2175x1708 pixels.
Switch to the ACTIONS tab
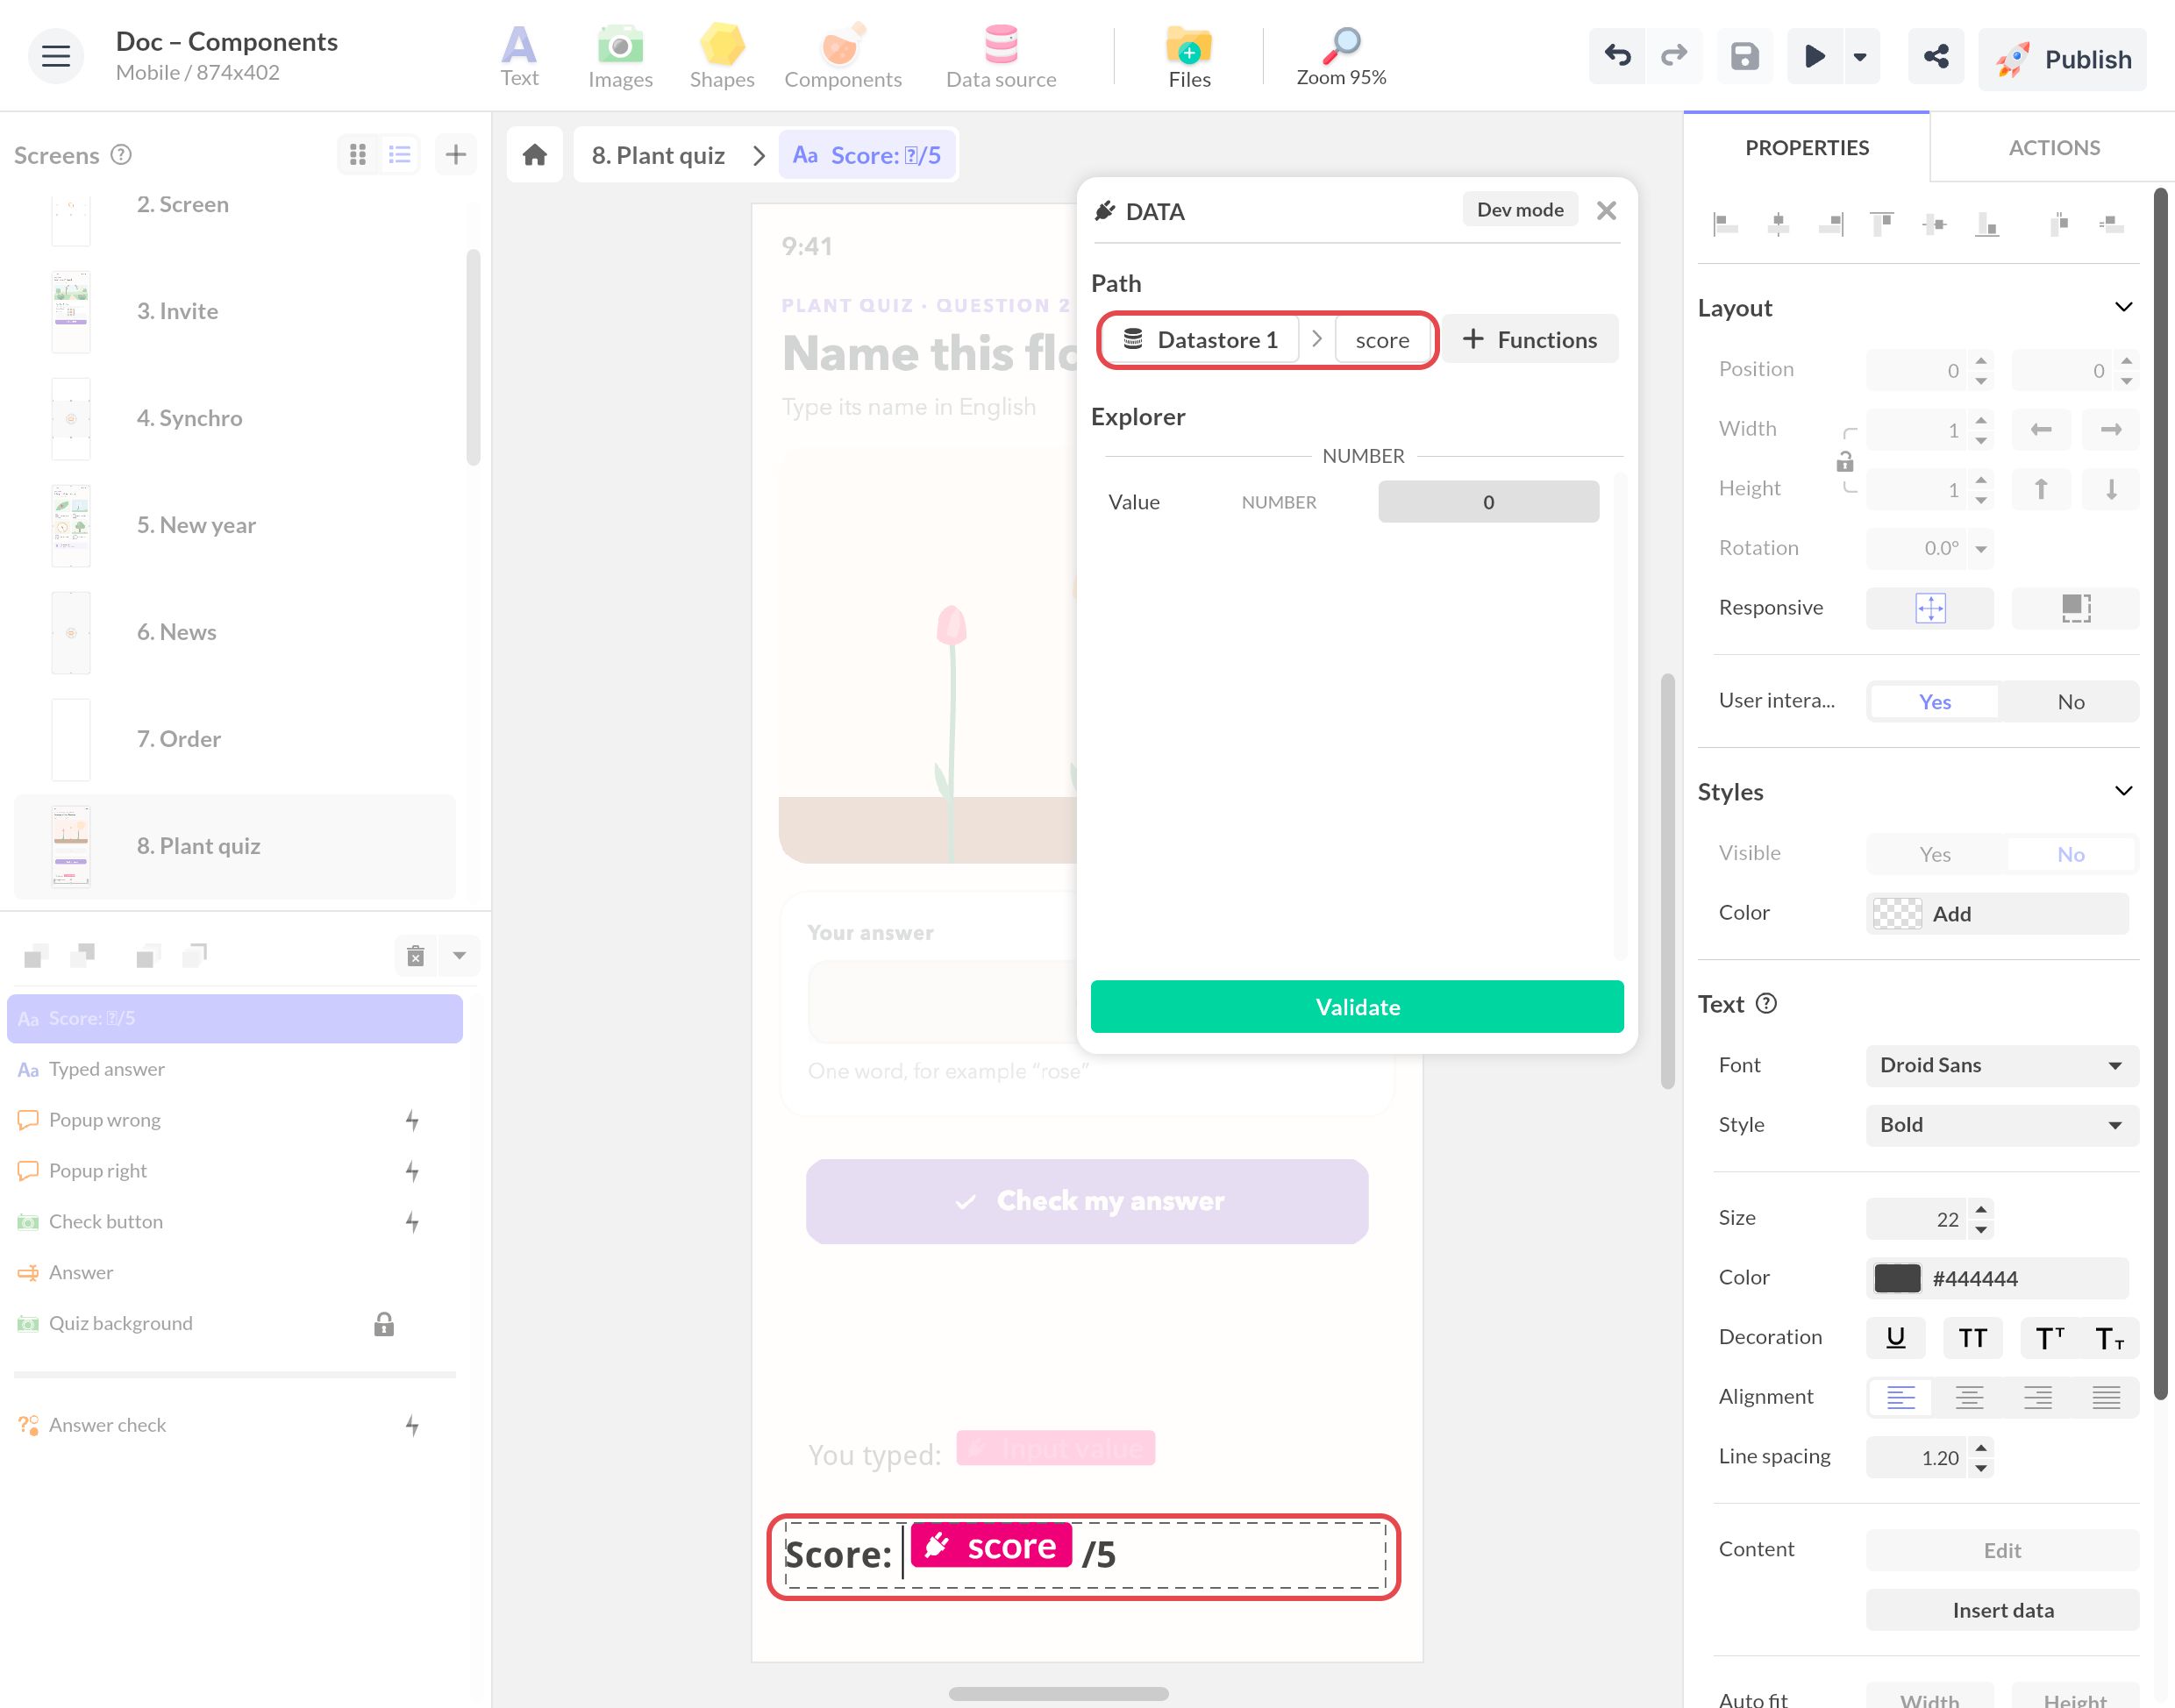(2054, 148)
